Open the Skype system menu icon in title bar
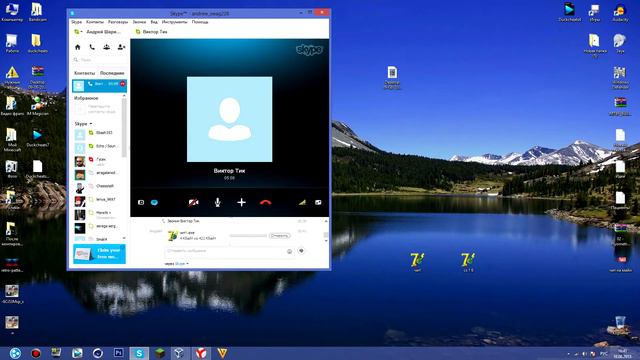Screen dimensions: 640x360 72,13
